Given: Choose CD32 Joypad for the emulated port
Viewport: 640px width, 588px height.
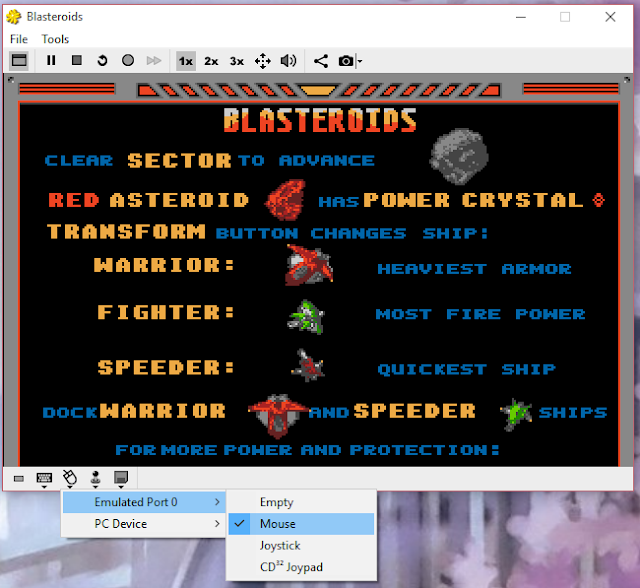Looking at the screenshot, I should point(301,567).
